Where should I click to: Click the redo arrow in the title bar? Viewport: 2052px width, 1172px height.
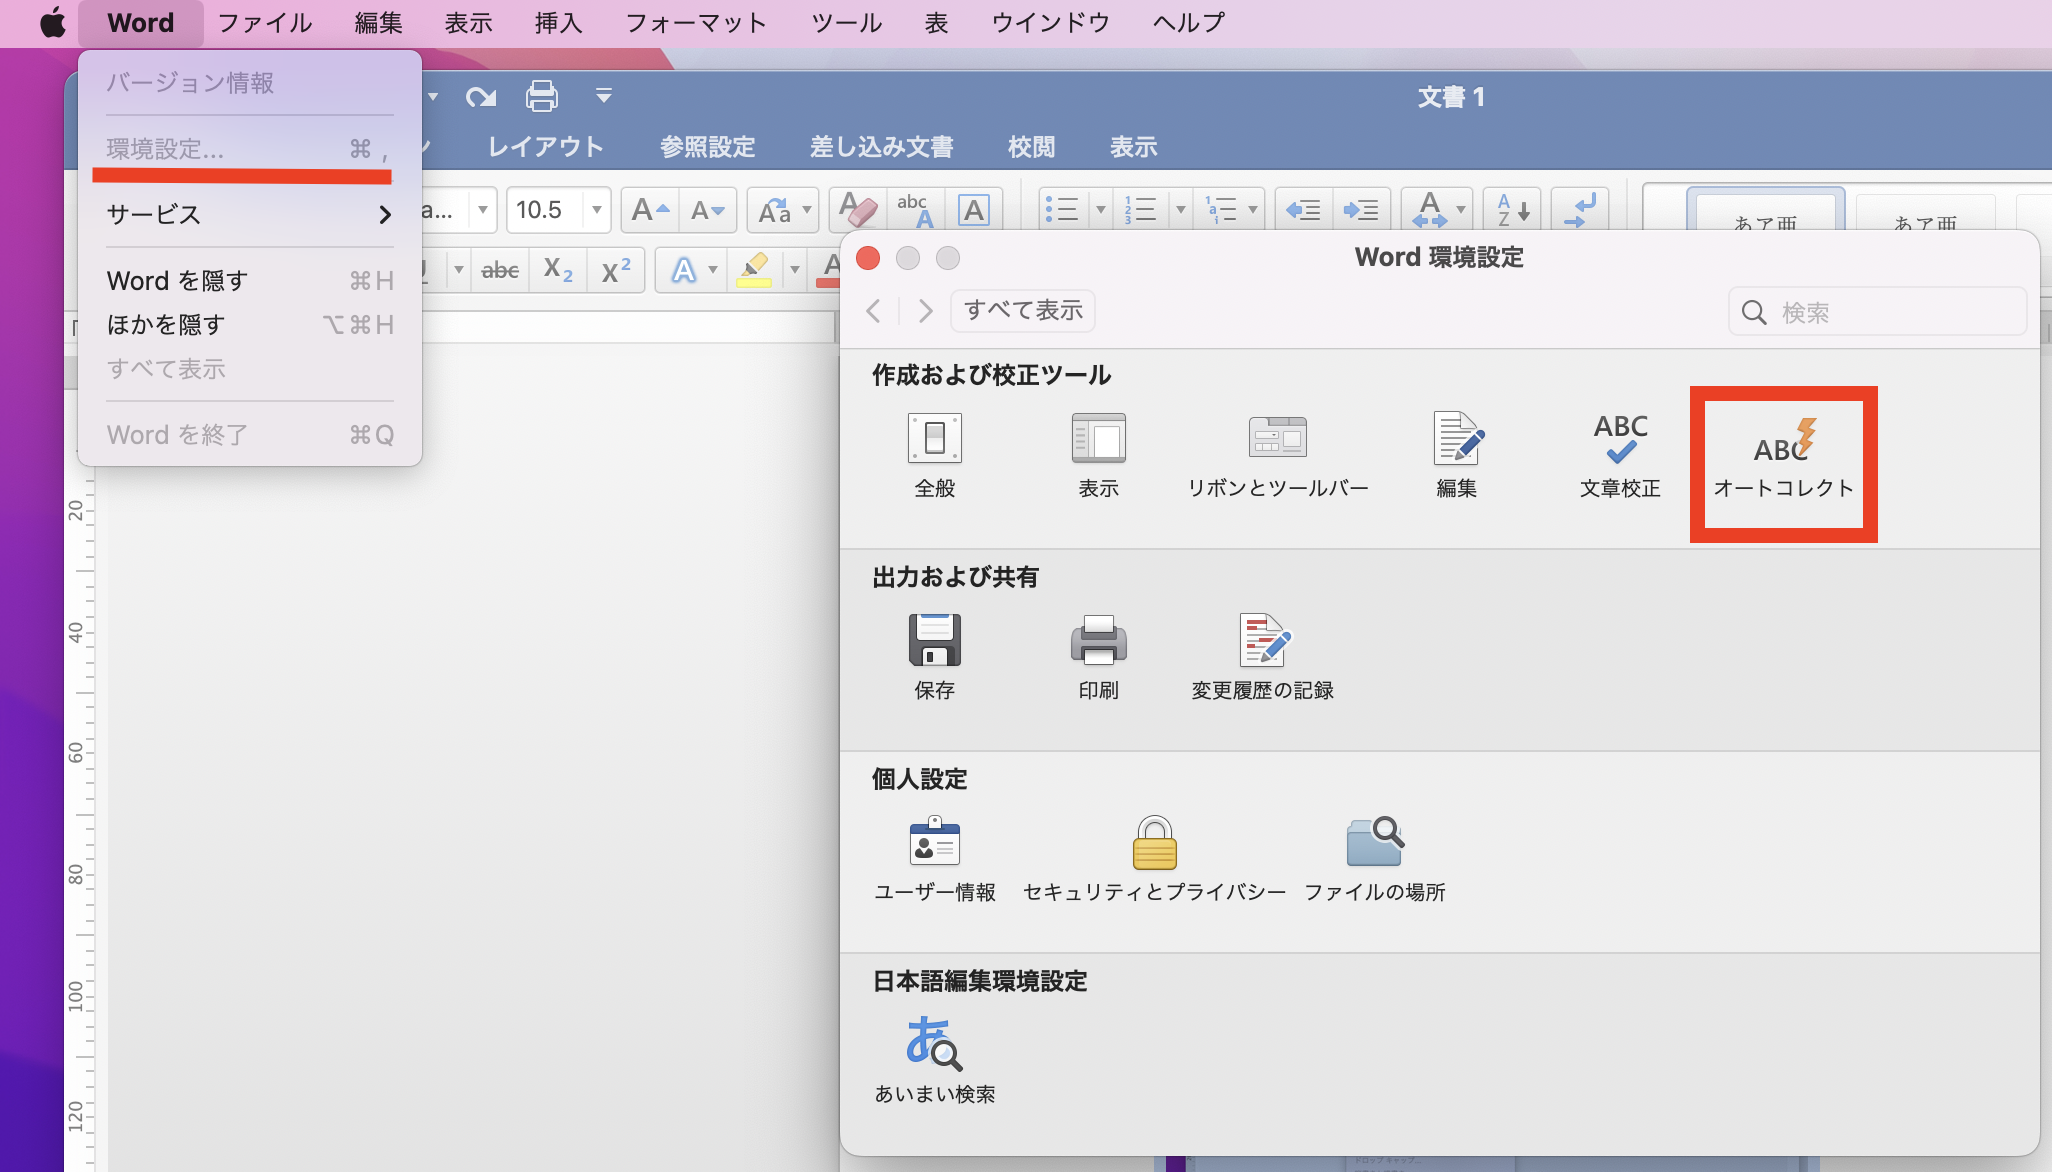coord(481,96)
